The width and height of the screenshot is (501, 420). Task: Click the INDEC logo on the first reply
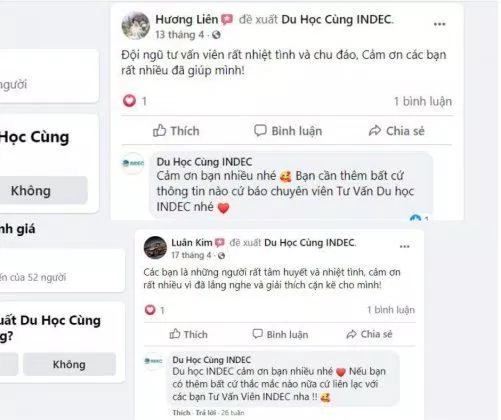tap(133, 163)
